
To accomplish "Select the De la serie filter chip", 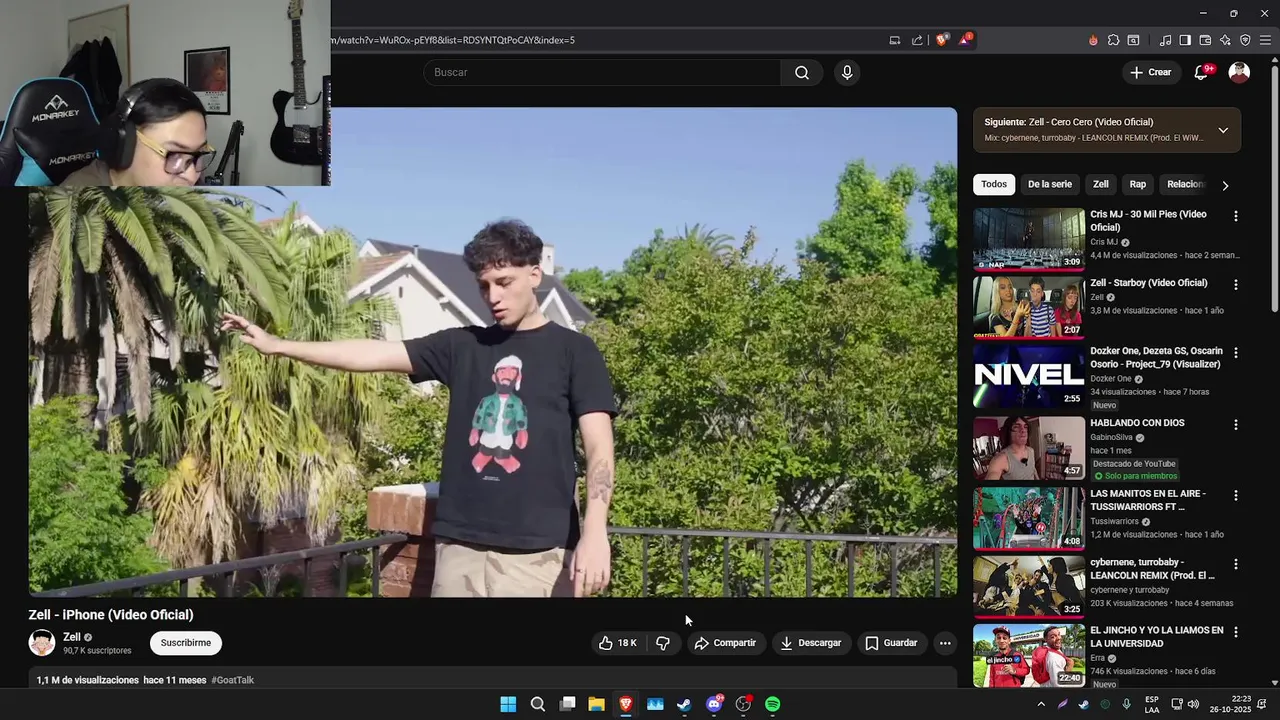I will pos(1050,184).
